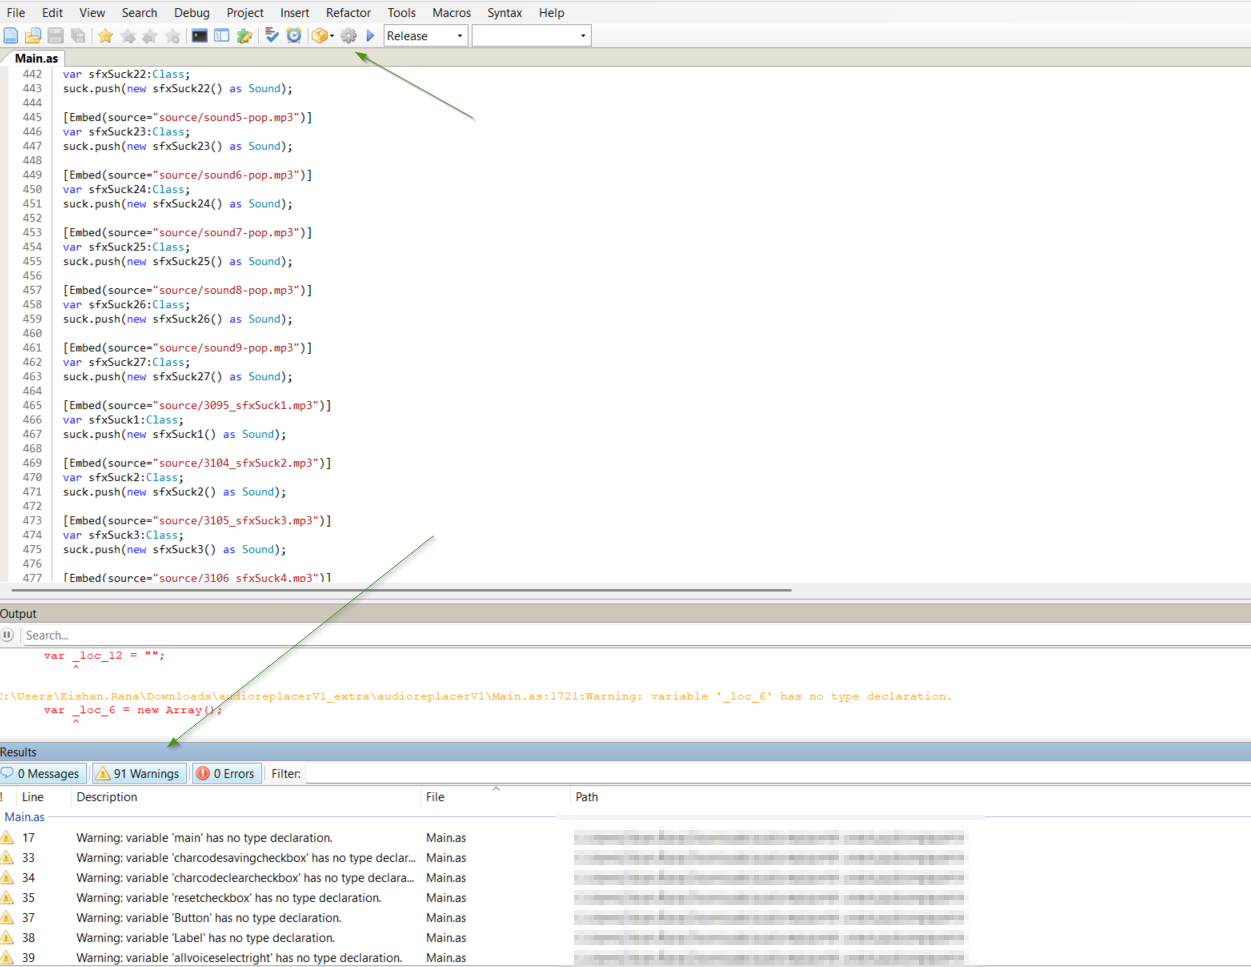Open the Refactor menu

[348, 13]
